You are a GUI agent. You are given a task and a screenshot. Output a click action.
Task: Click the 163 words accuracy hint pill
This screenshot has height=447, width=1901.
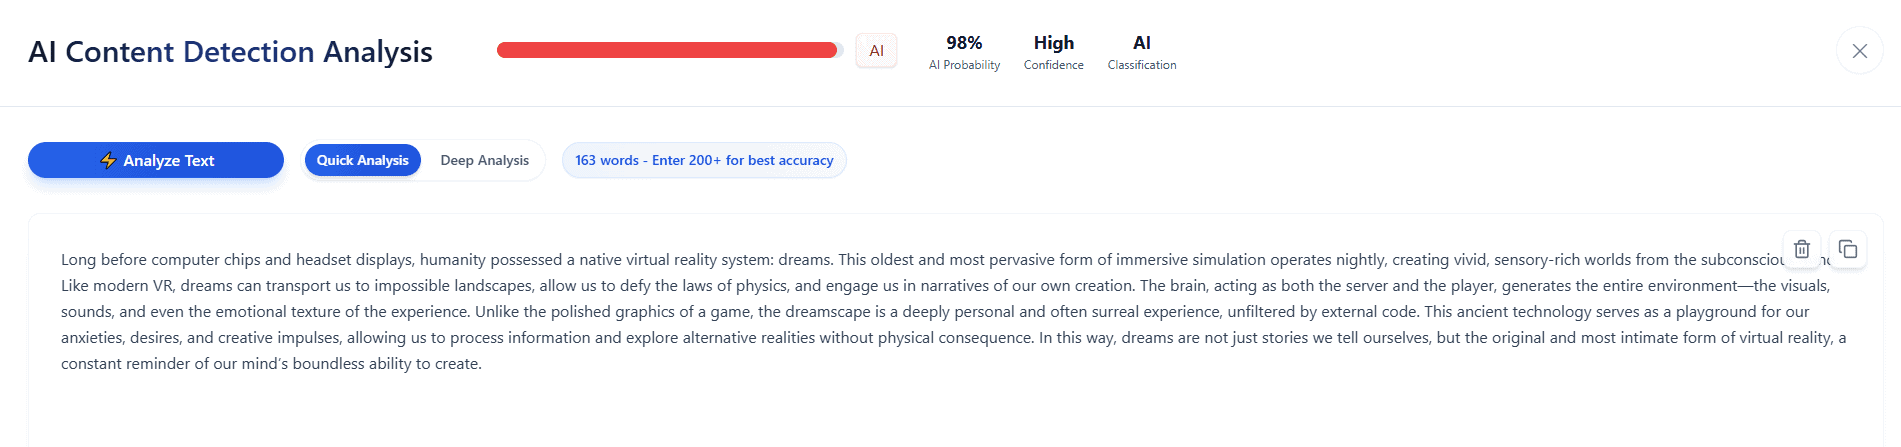coord(704,160)
